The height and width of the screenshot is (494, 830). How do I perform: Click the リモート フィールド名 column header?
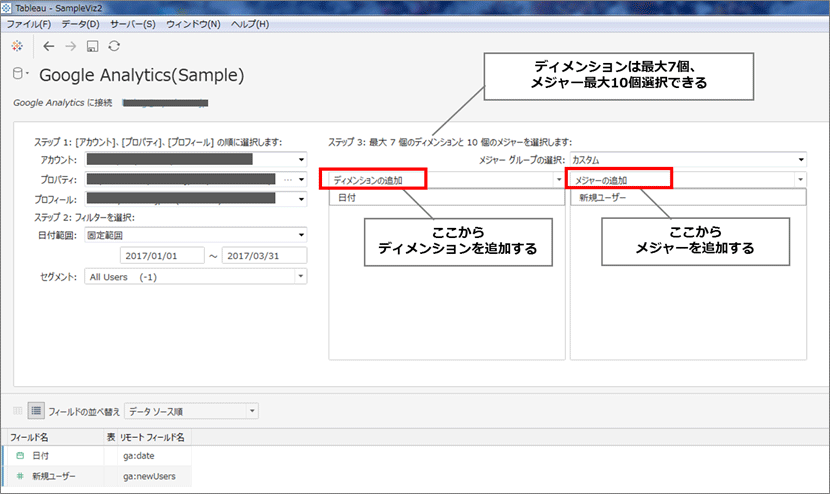point(152,437)
